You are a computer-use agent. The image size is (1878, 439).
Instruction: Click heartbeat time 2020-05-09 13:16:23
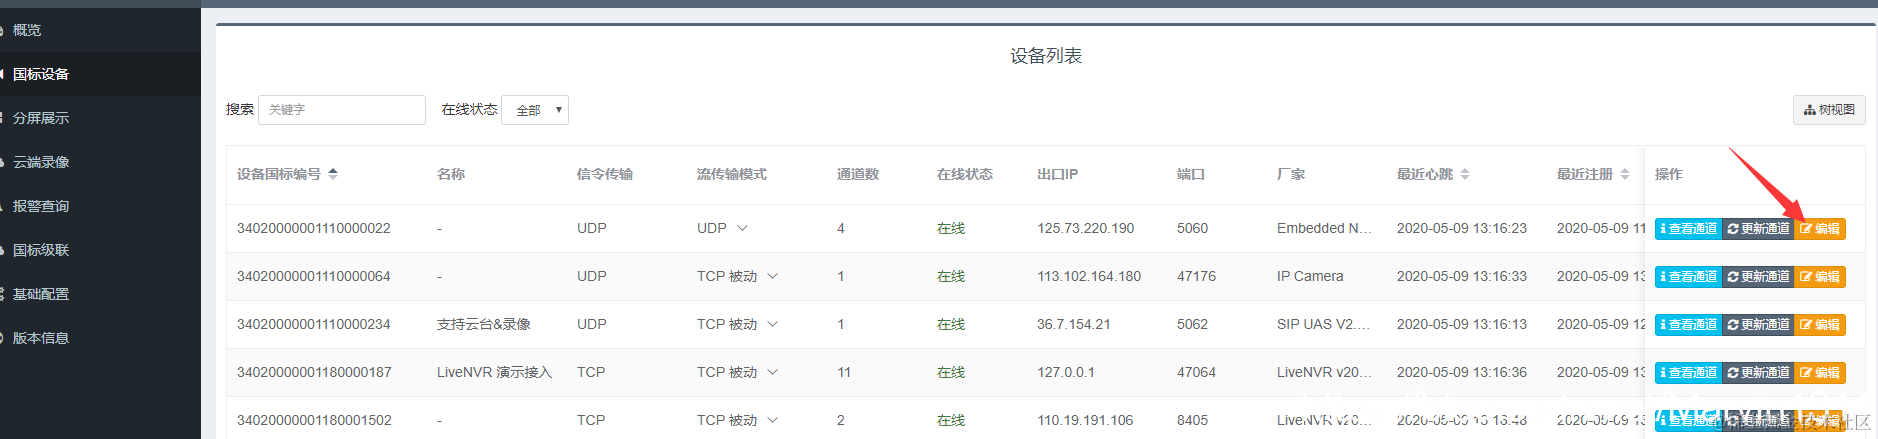pyautogui.click(x=1462, y=228)
